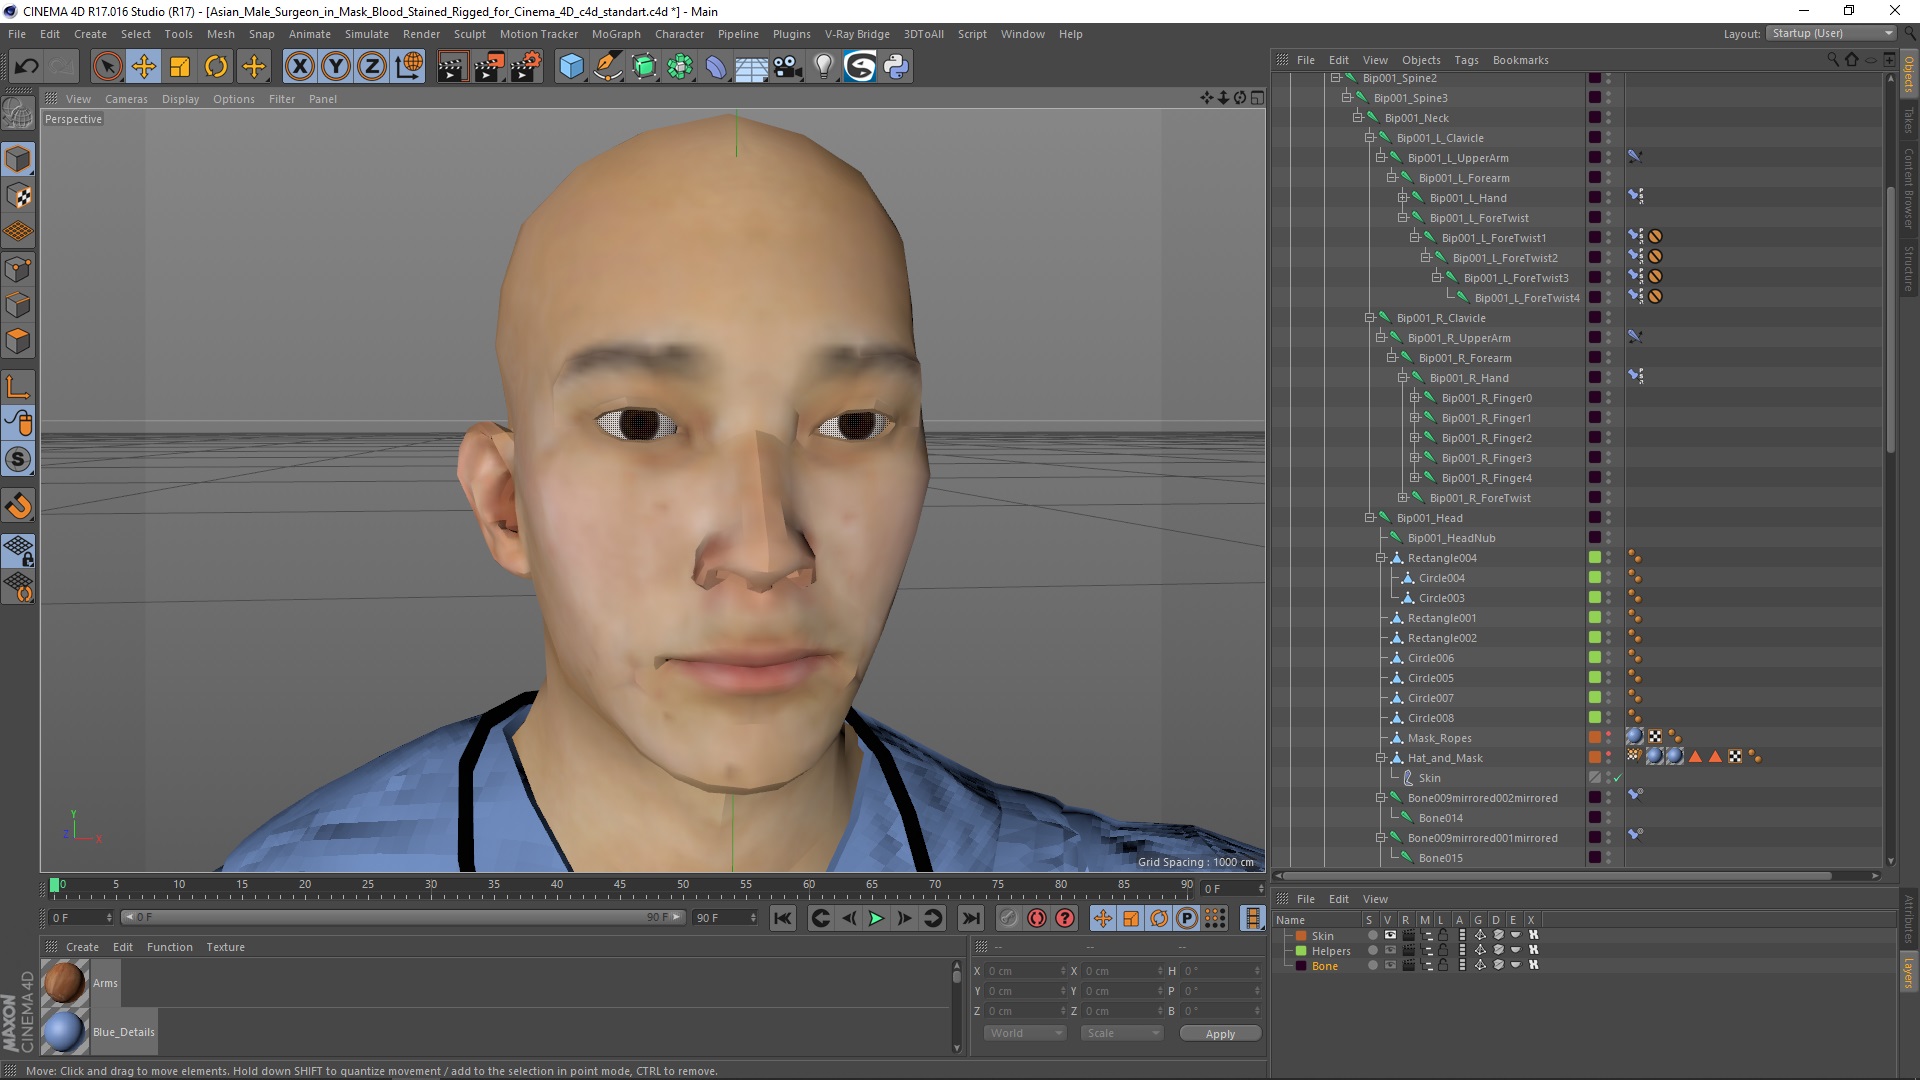Open material manager Create menu
The width and height of the screenshot is (1920, 1080).
point(82,947)
